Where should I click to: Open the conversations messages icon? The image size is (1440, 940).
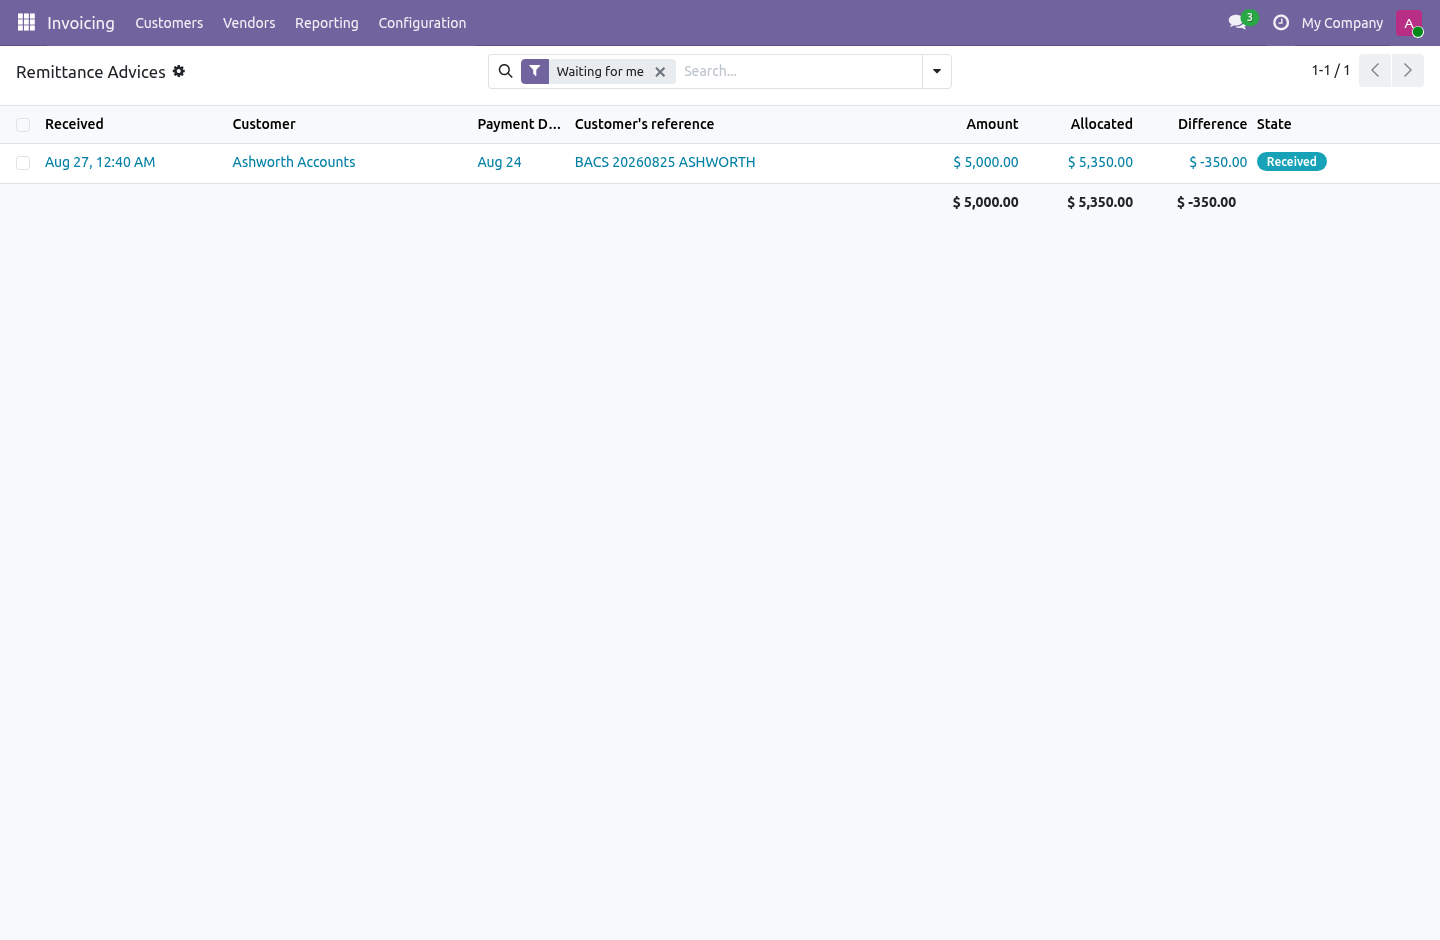pos(1238,22)
